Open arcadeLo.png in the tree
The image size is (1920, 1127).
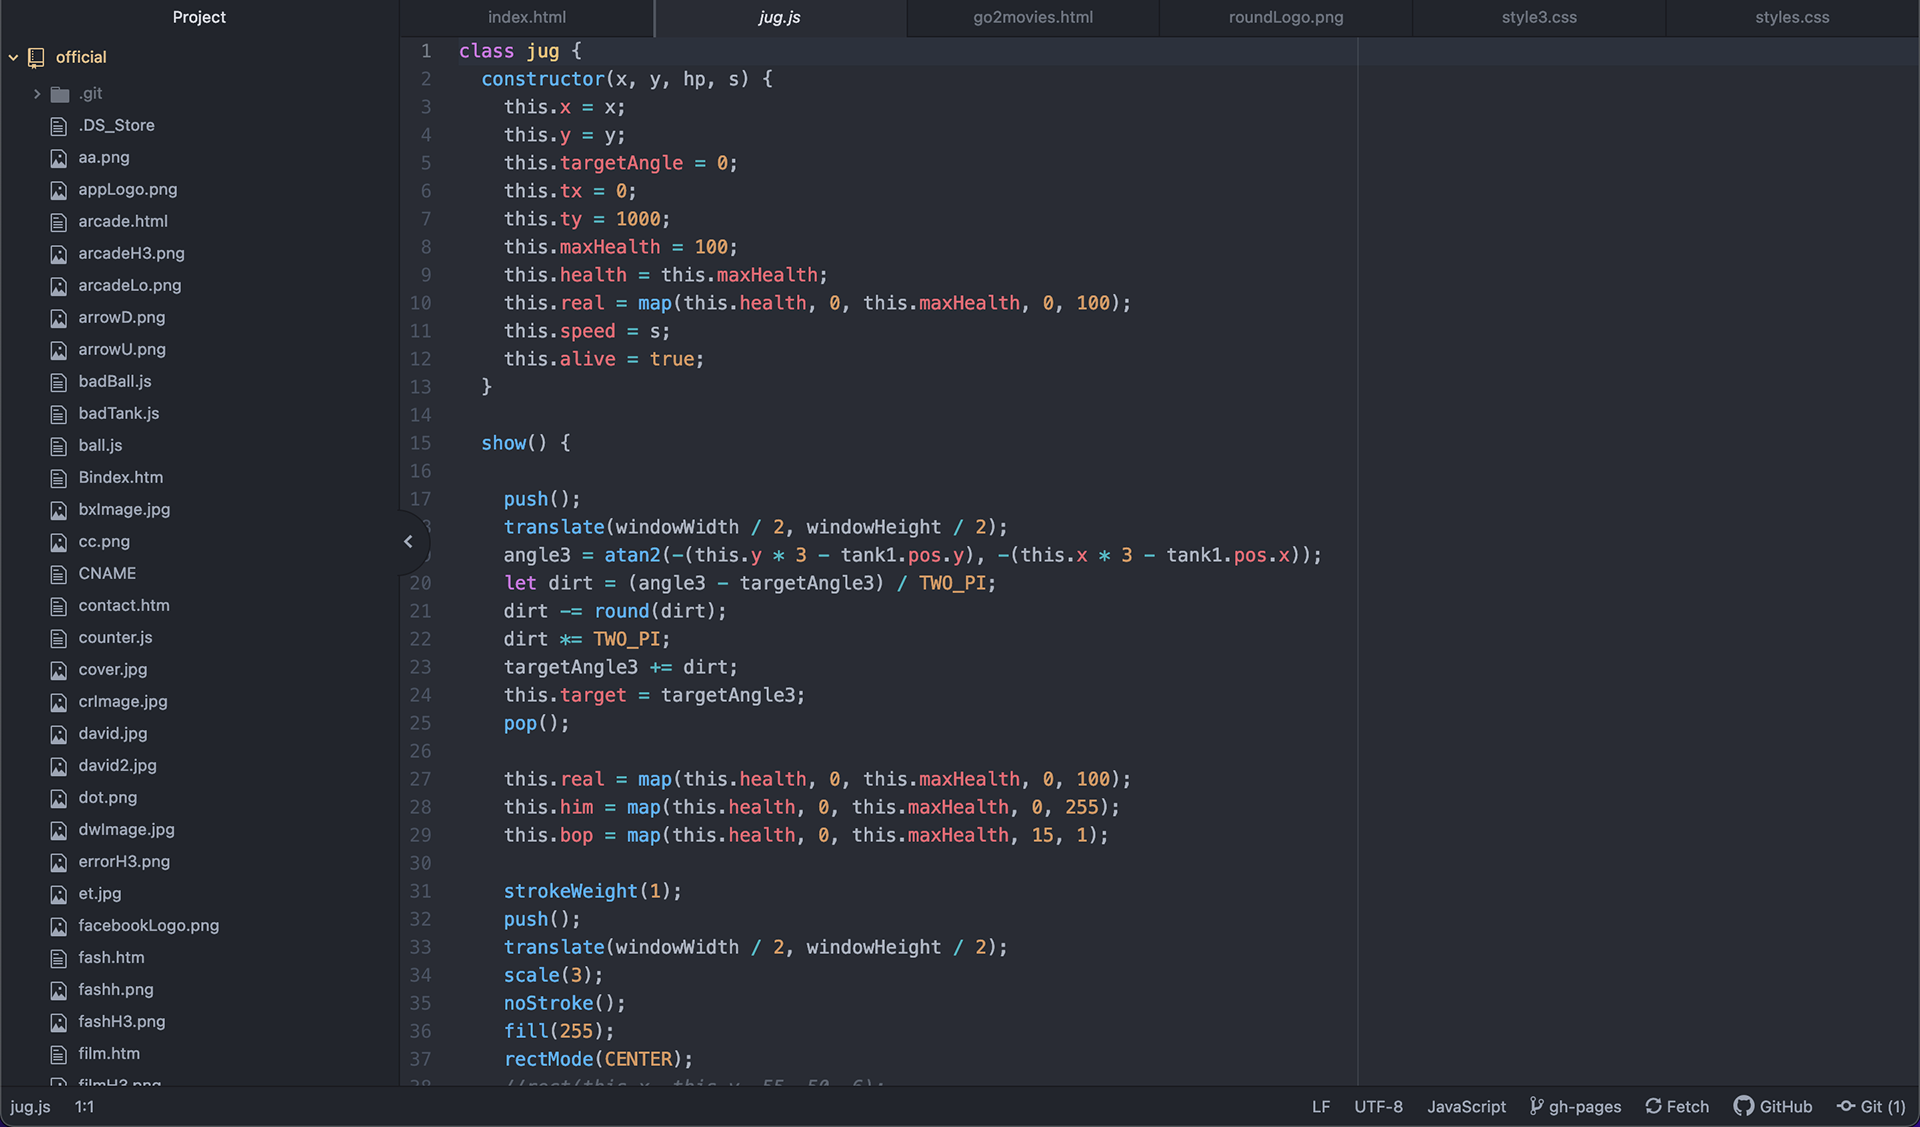click(x=130, y=286)
